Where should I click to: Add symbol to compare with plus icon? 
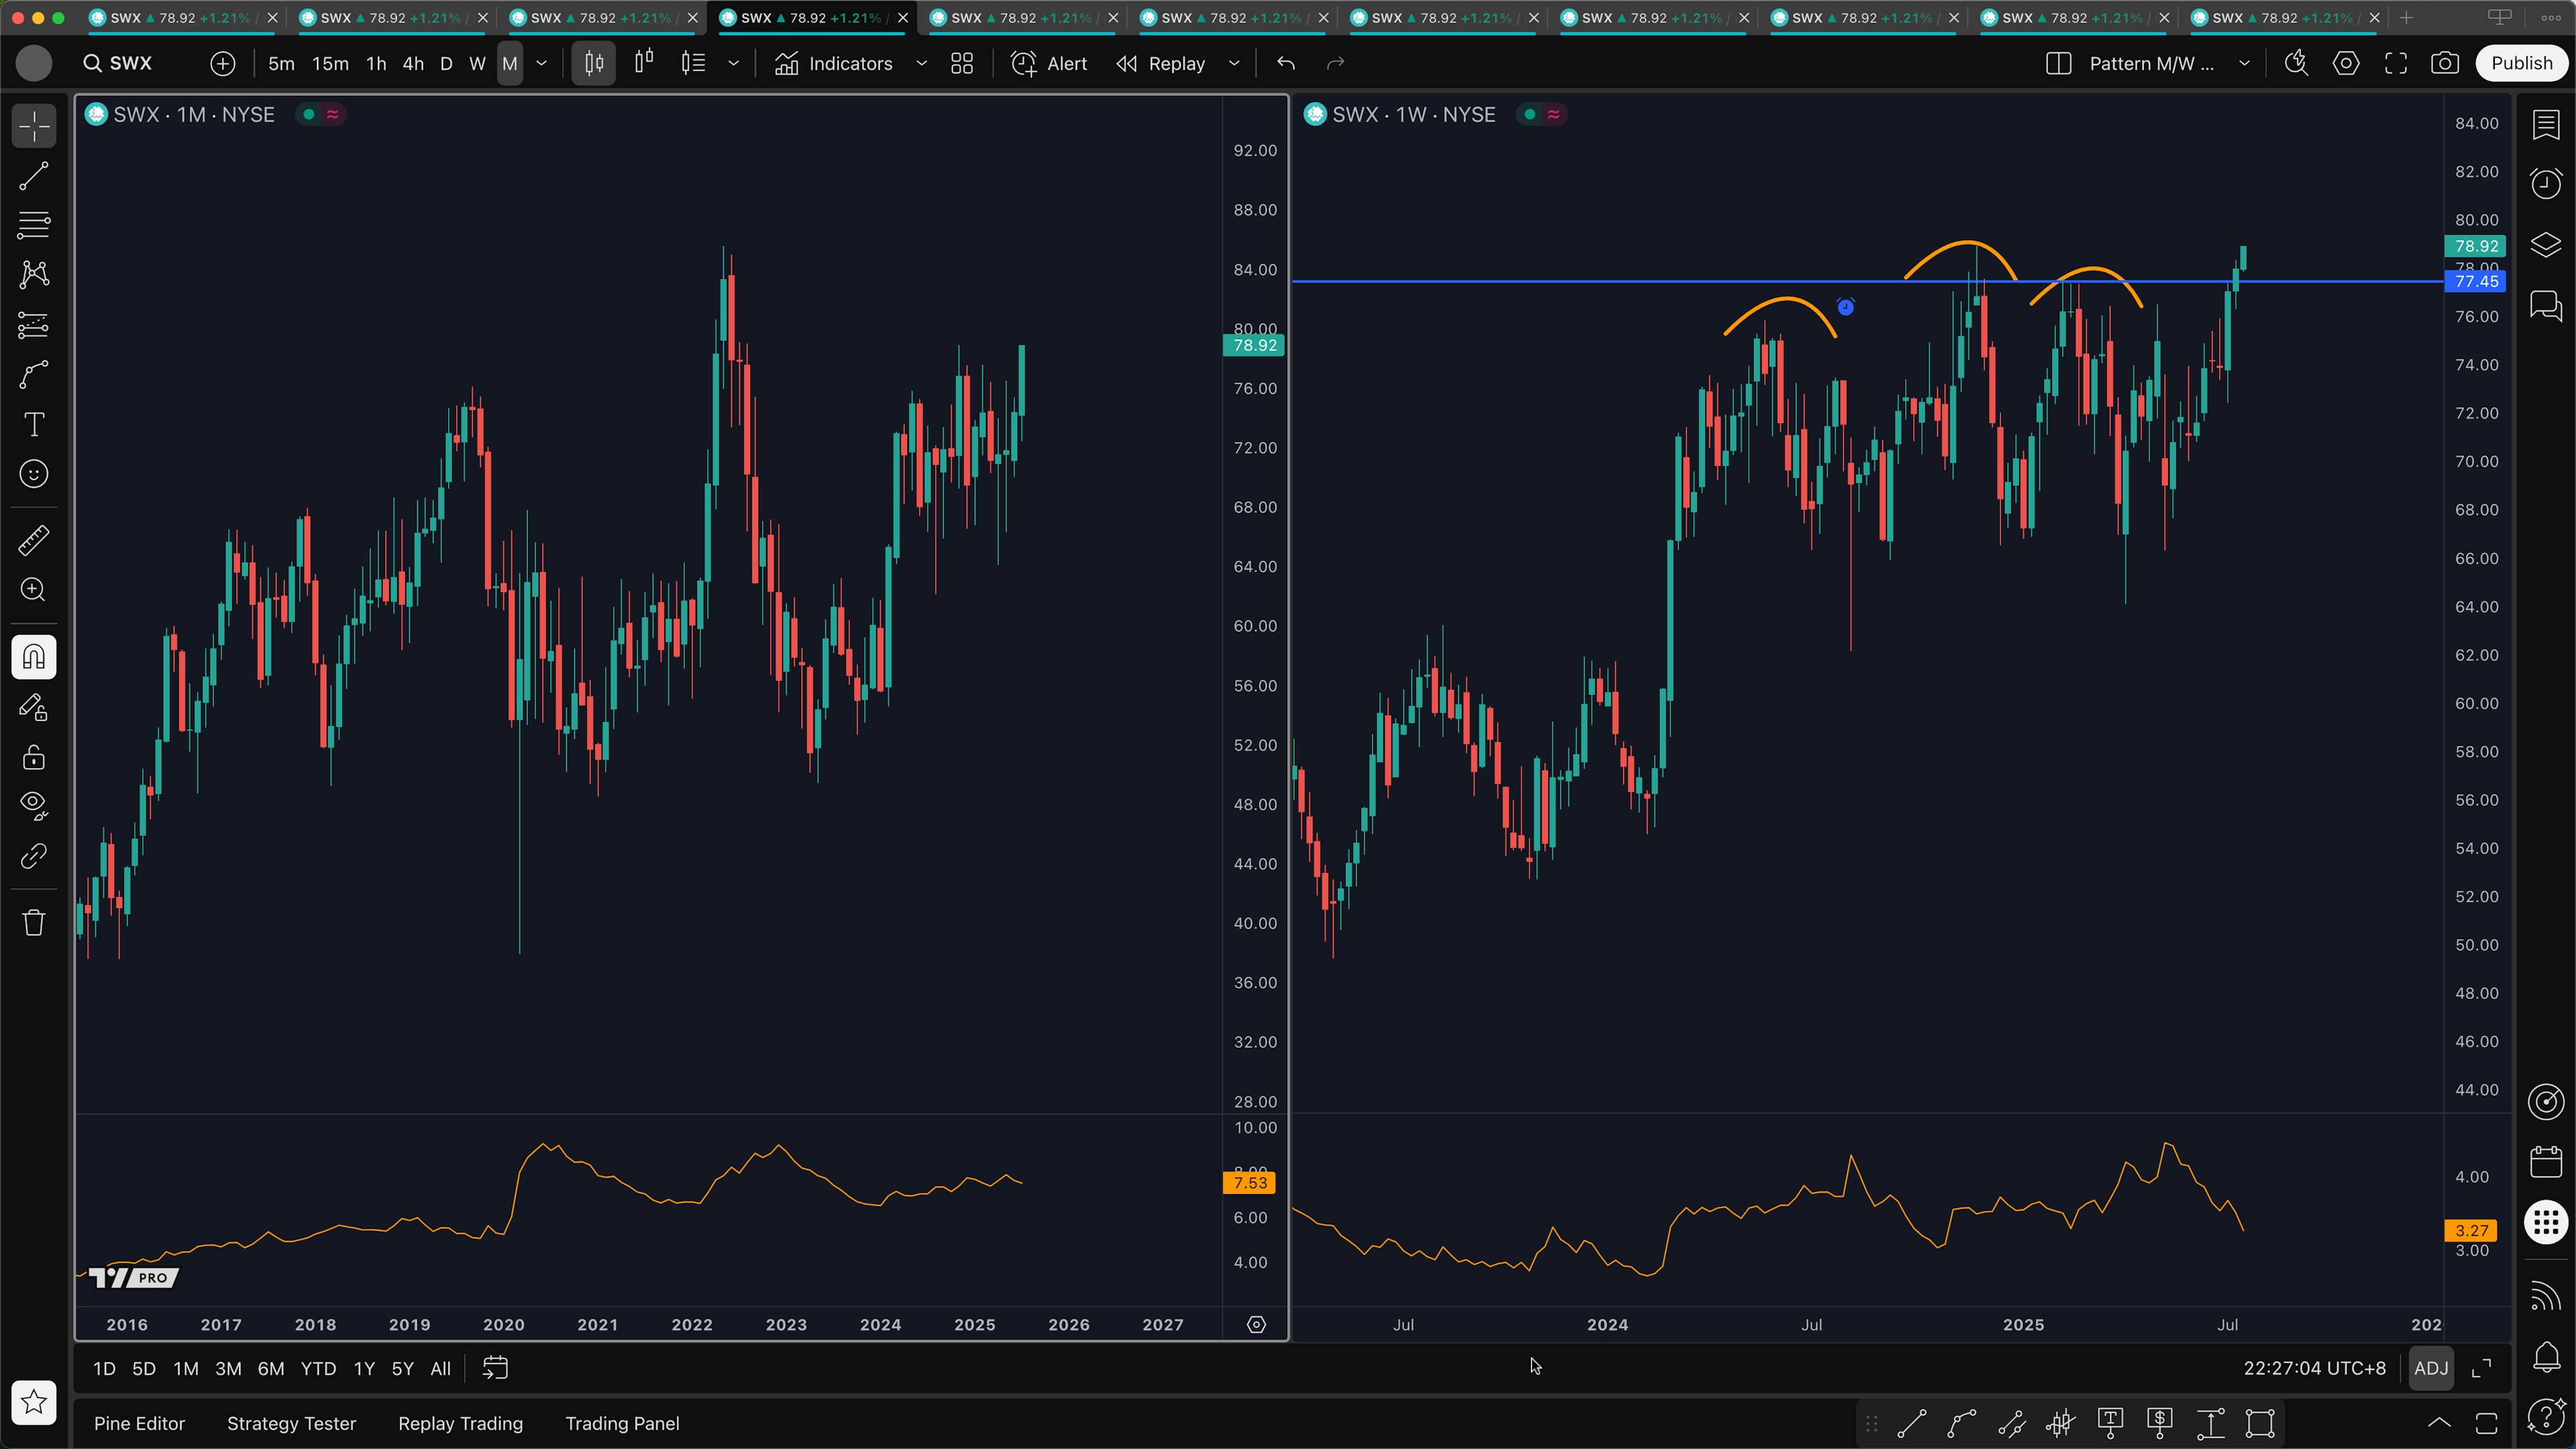pyautogui.click(x=222, y=63)
